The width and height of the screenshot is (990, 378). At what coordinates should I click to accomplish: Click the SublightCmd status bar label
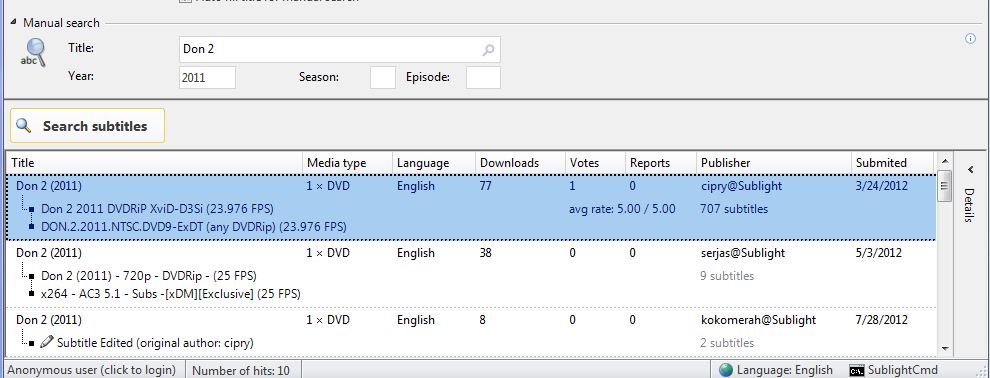click(902, 370)
